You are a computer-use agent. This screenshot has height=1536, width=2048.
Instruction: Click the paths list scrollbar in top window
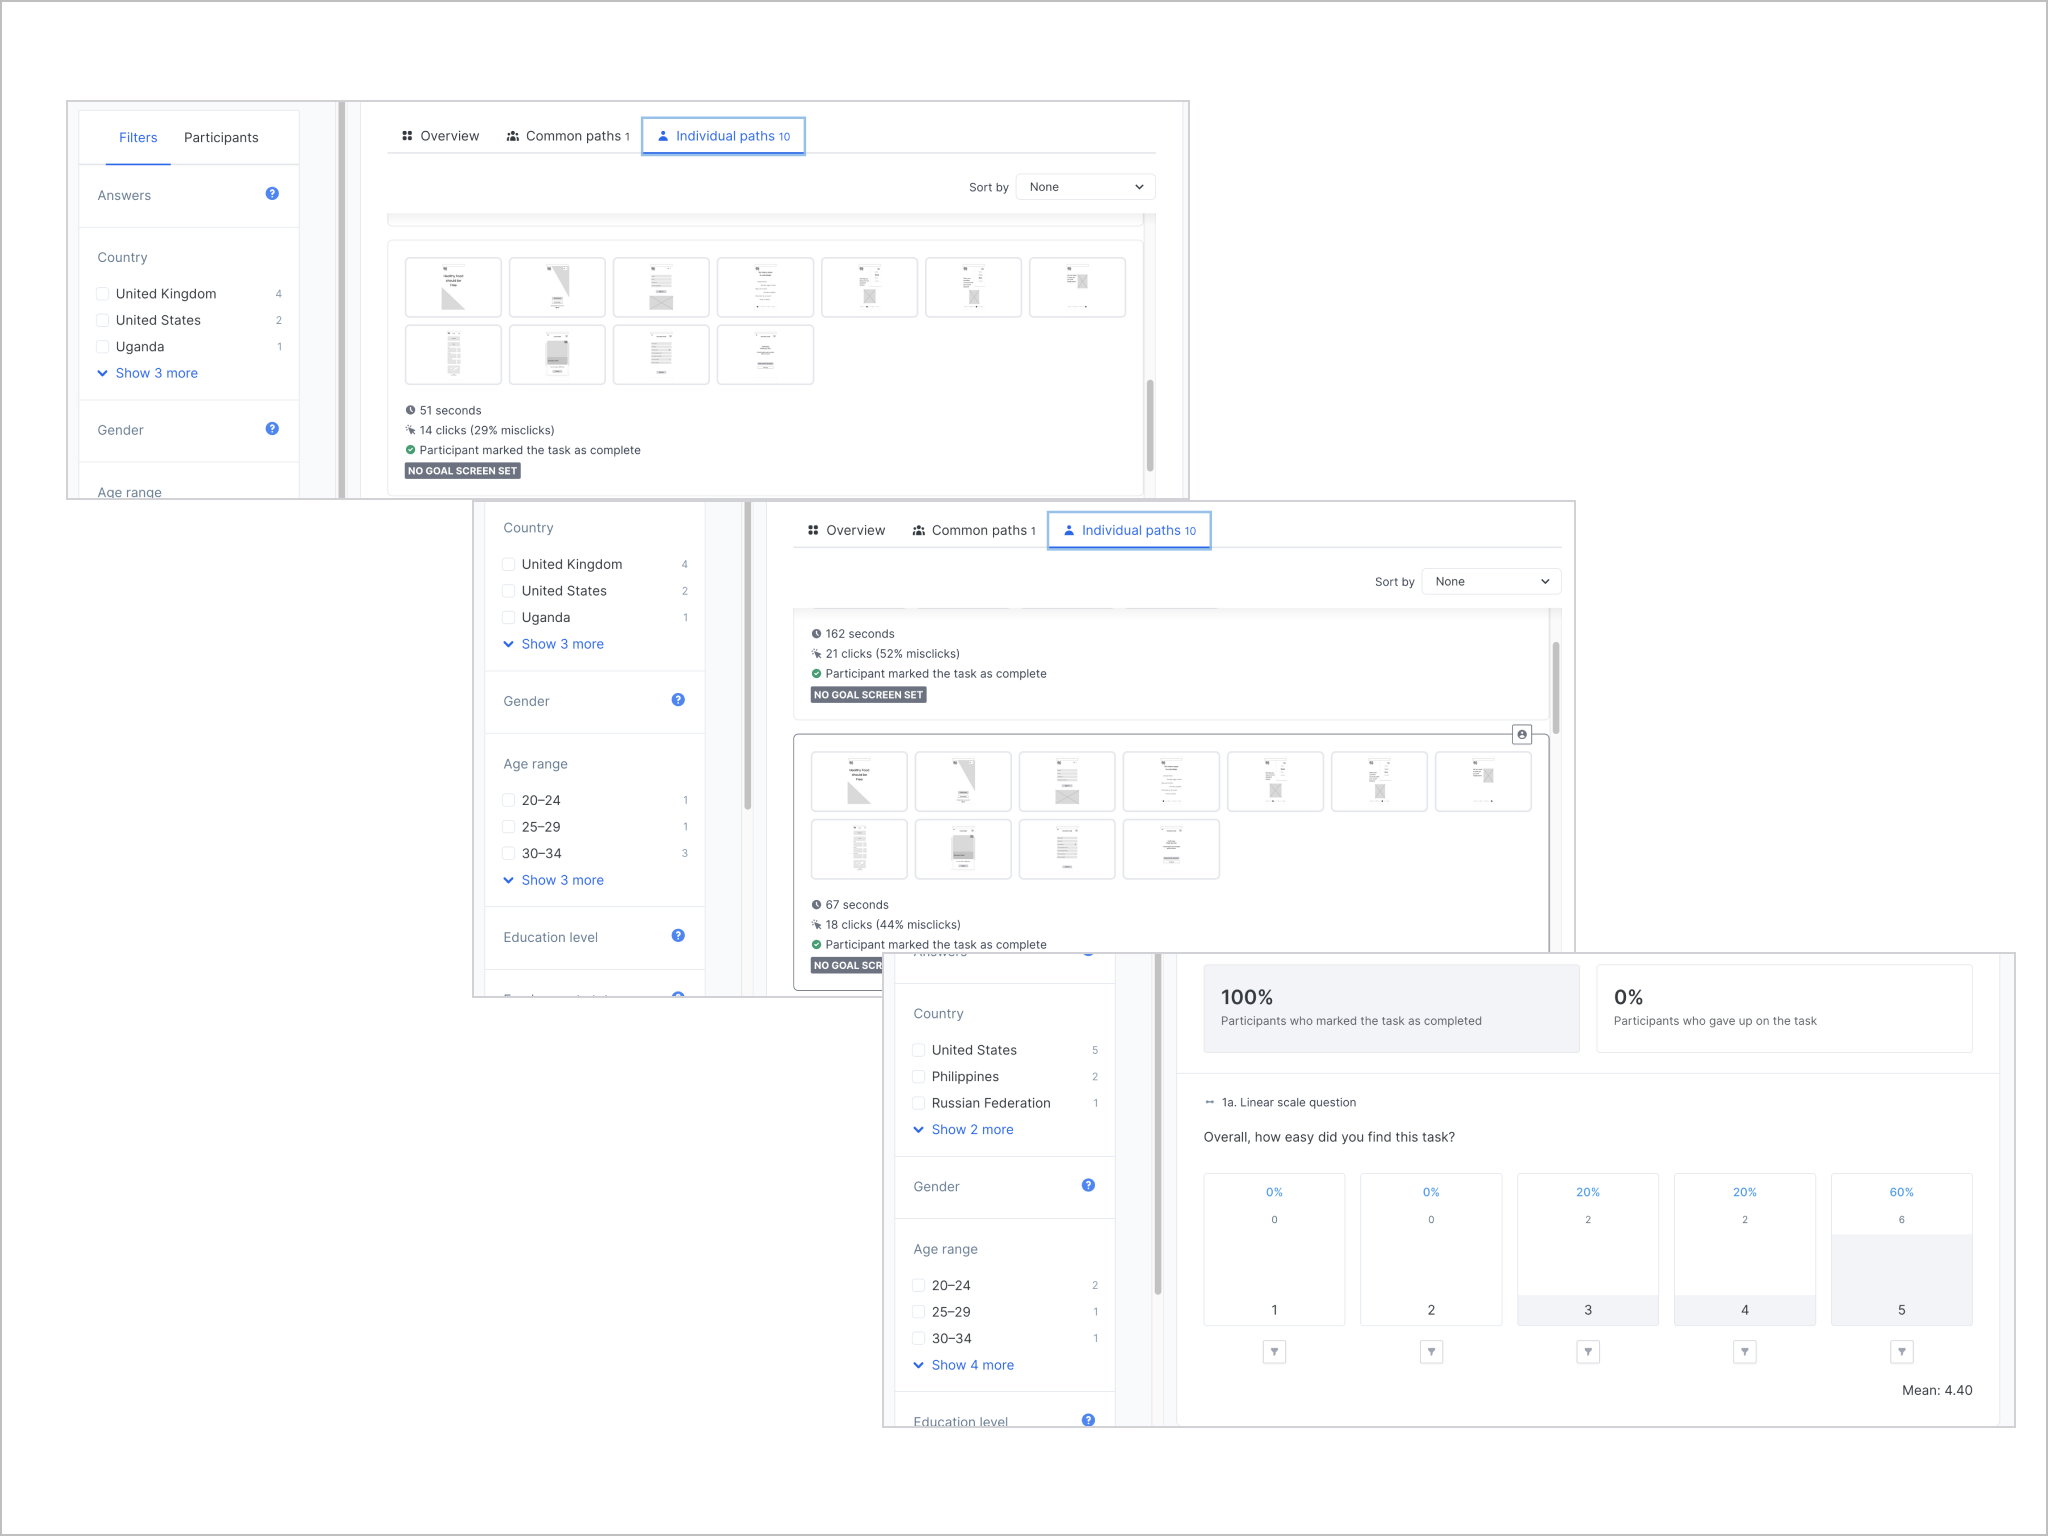click(1150, 425)
